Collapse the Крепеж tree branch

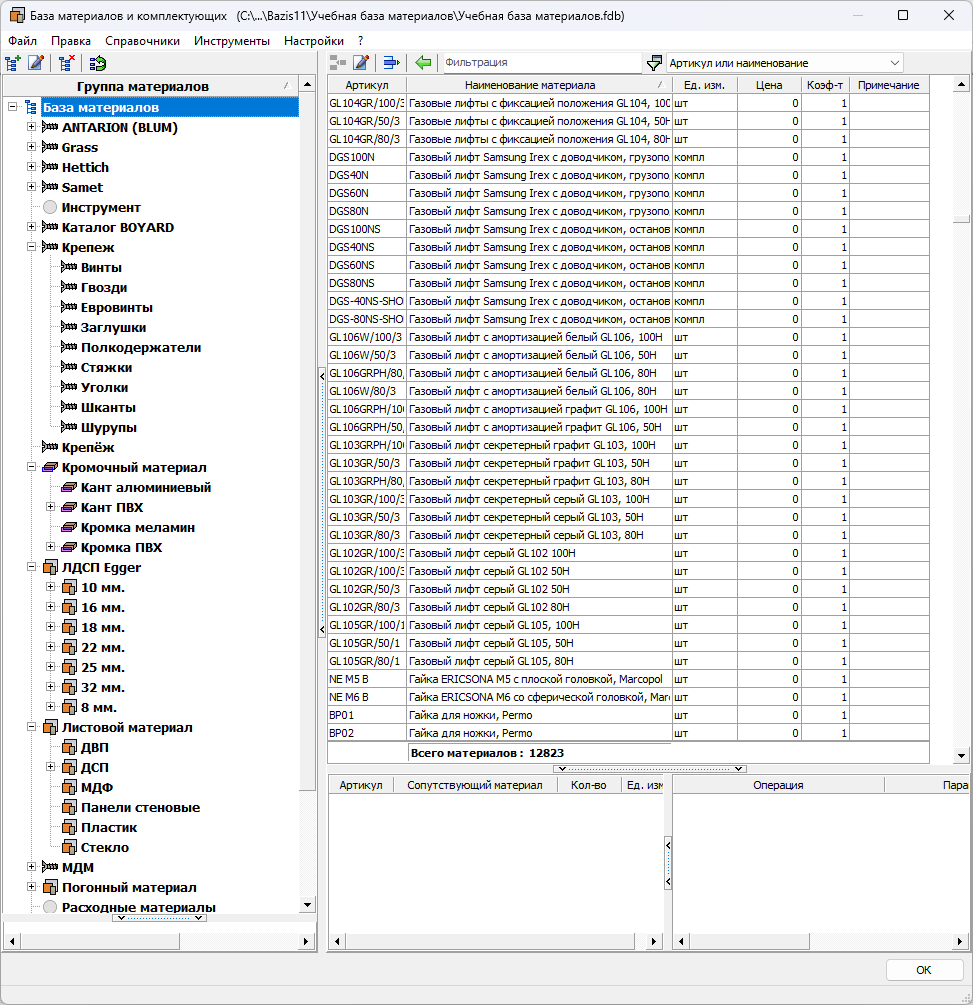[32, 247]
